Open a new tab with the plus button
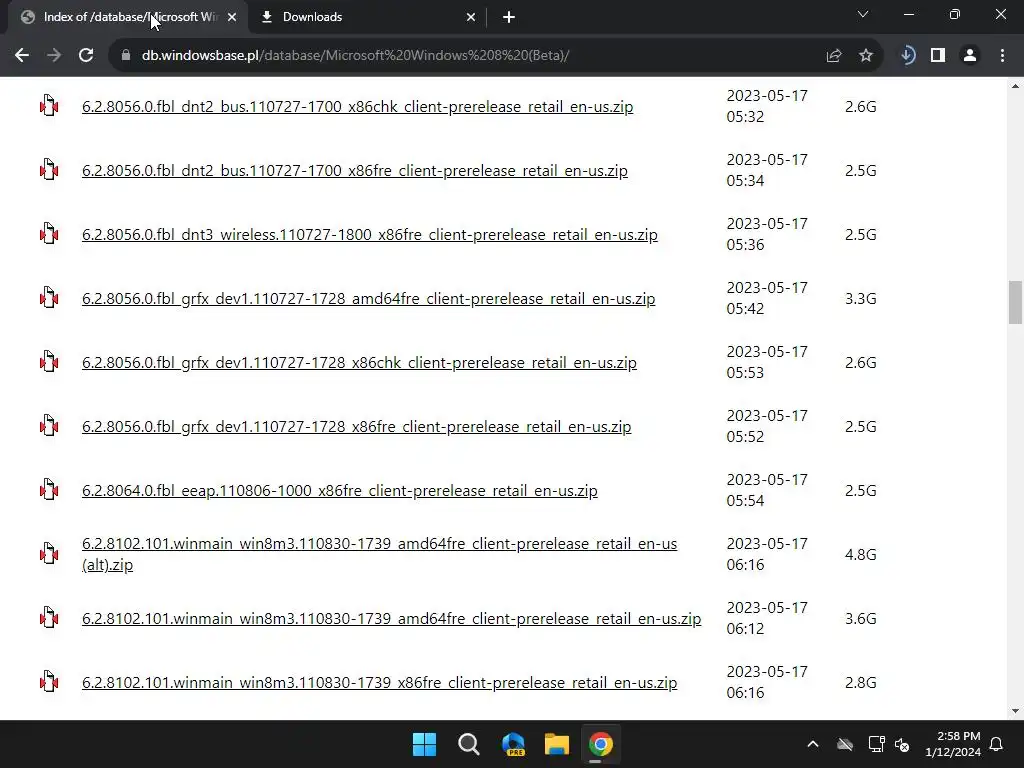 [x=509, y=17]
